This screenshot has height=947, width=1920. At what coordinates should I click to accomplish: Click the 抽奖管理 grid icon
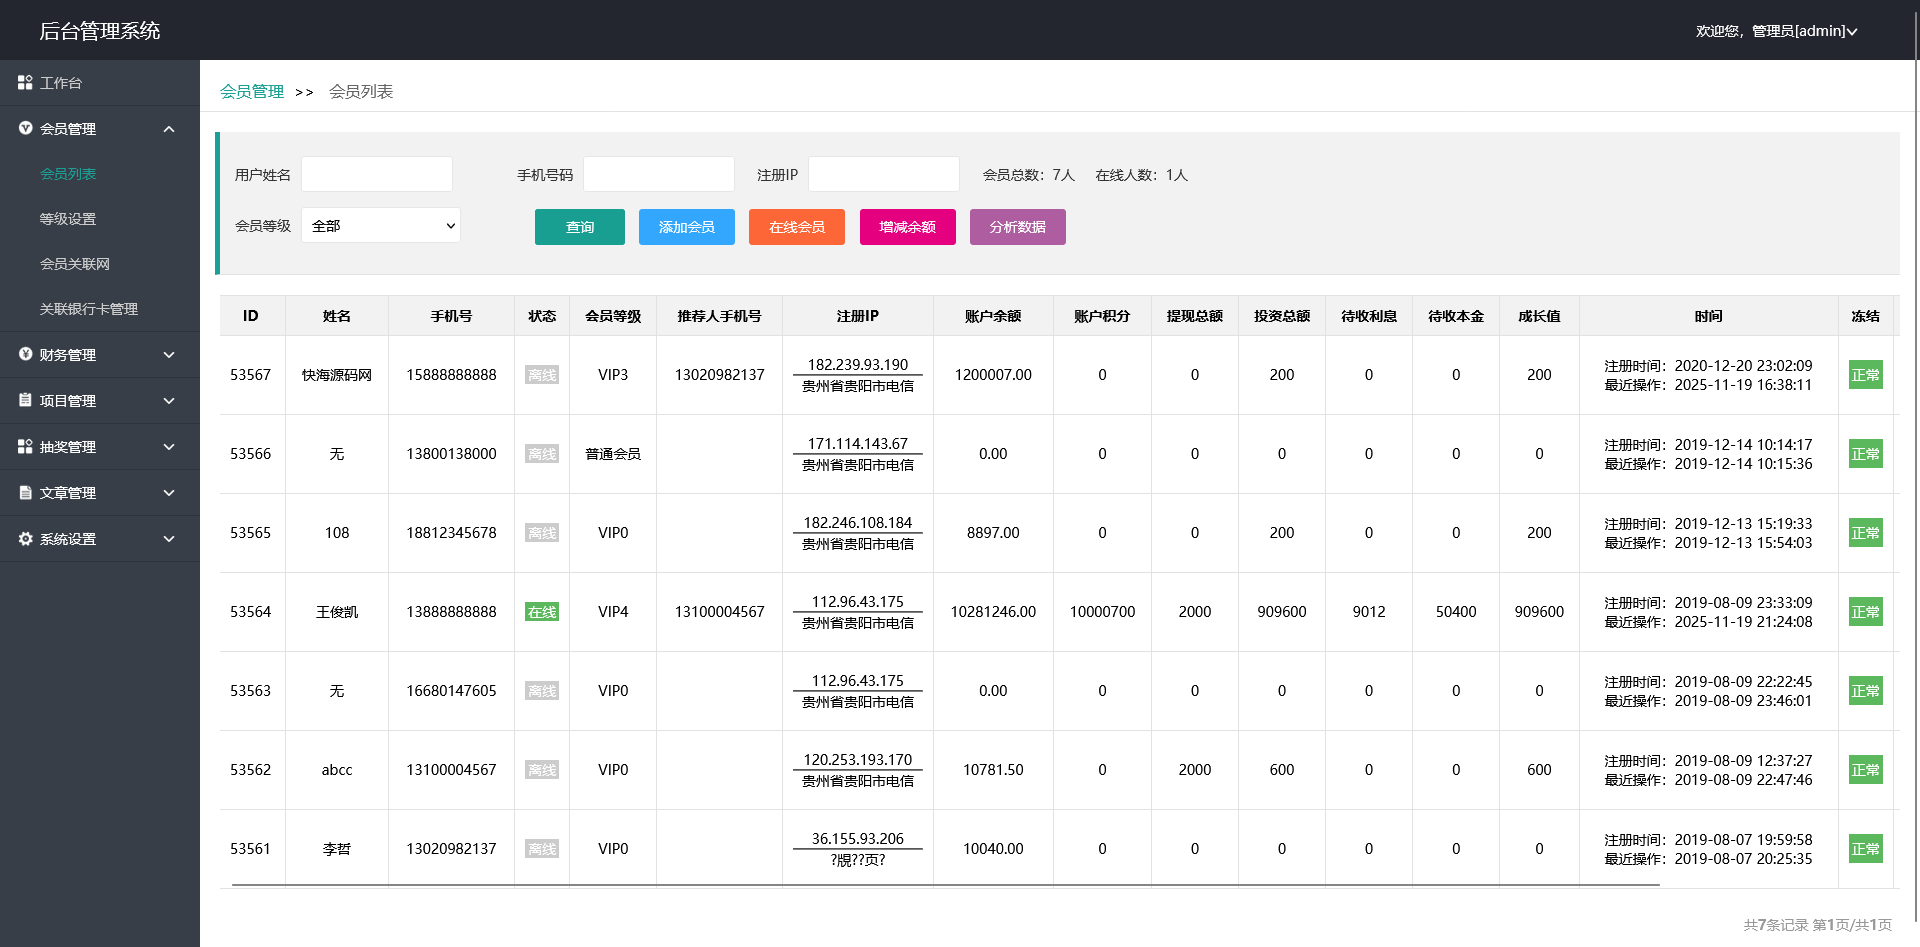(x=25, y=447)
